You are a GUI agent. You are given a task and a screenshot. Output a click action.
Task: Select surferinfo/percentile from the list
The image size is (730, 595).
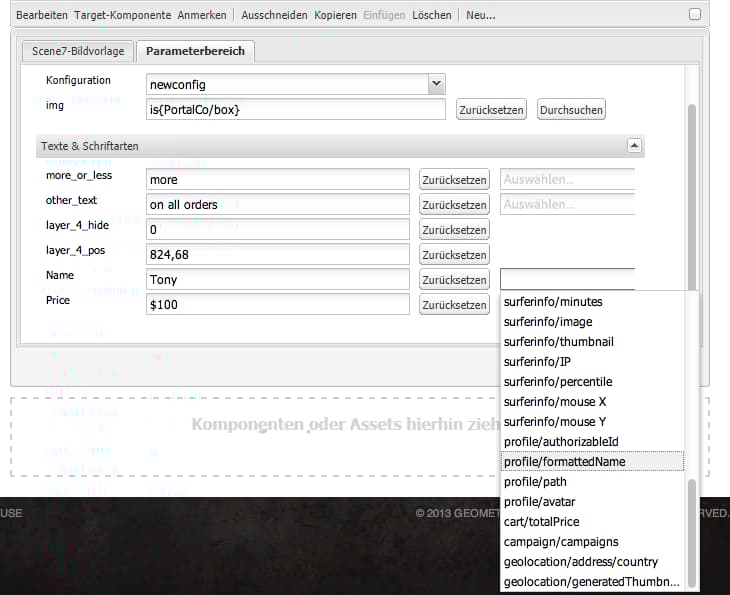point(592,382)
